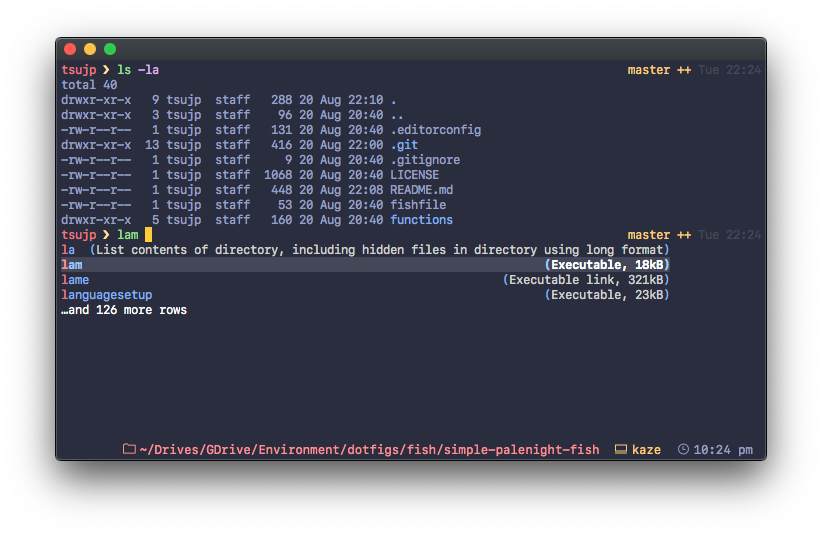Click the 'total 40' line
The width and height of the screenshot is (822, 534).
pos(89,85)
